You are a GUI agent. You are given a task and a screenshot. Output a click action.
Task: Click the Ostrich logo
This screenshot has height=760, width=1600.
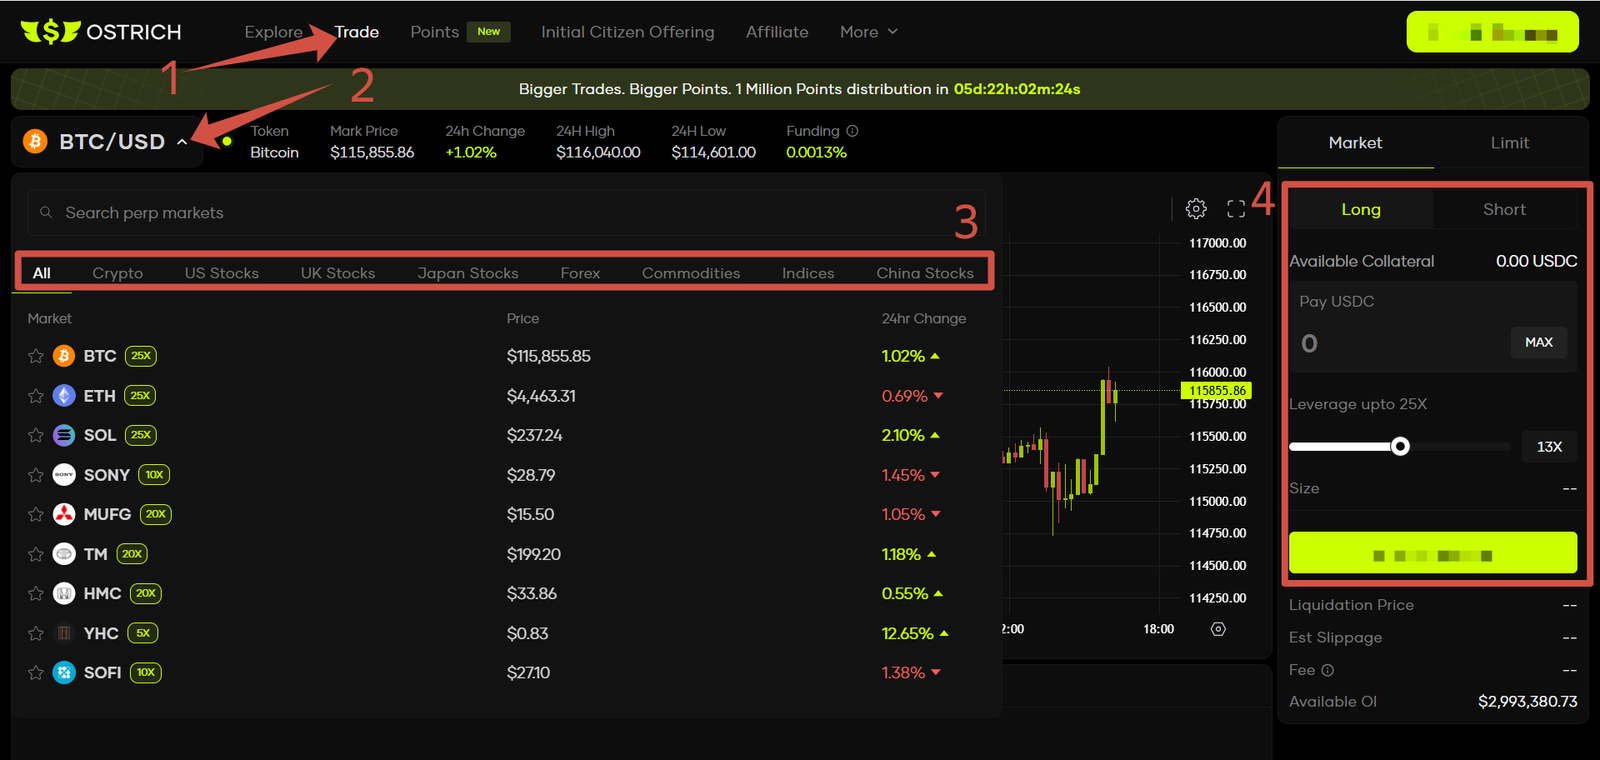101,32
